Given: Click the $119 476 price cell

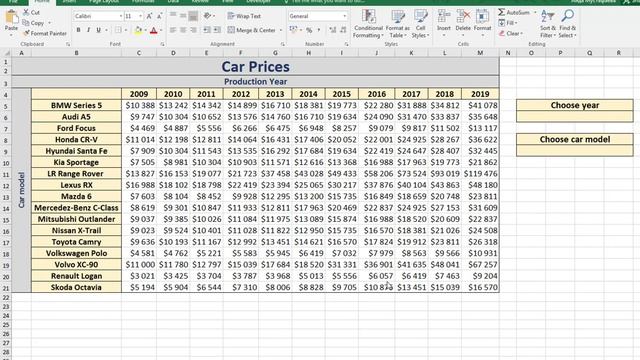Looking at the screenshot, I should pos(480,174).
